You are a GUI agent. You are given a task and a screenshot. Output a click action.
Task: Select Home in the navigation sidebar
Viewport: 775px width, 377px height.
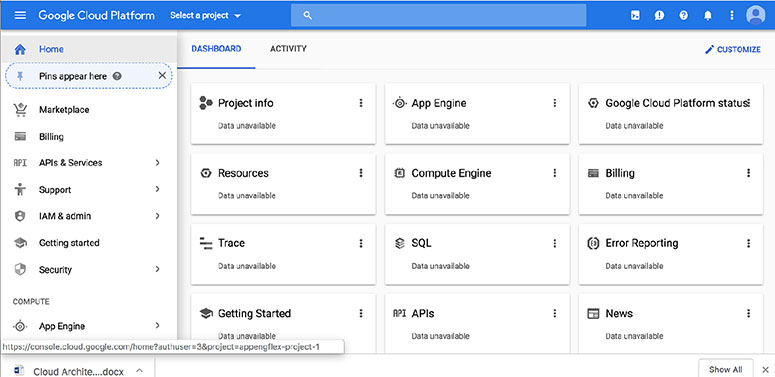coord(88,49)
